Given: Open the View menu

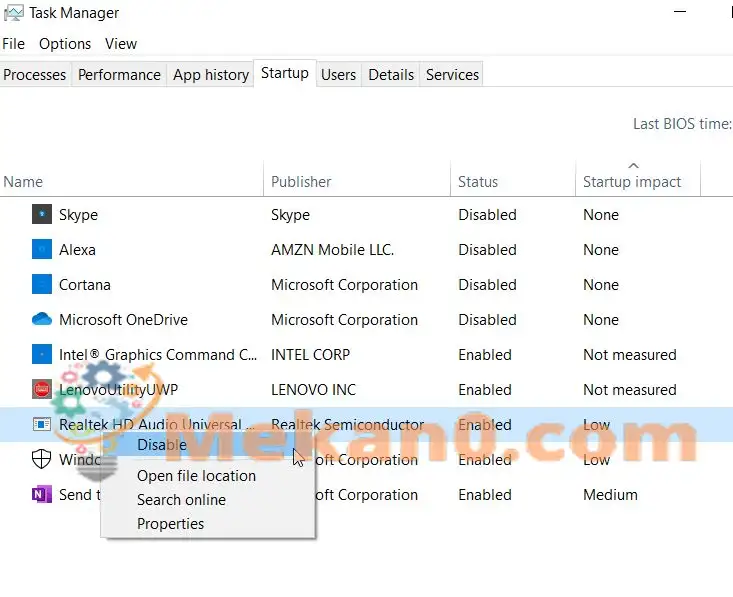Looking at the screenshot, I should tap(121, 44).
